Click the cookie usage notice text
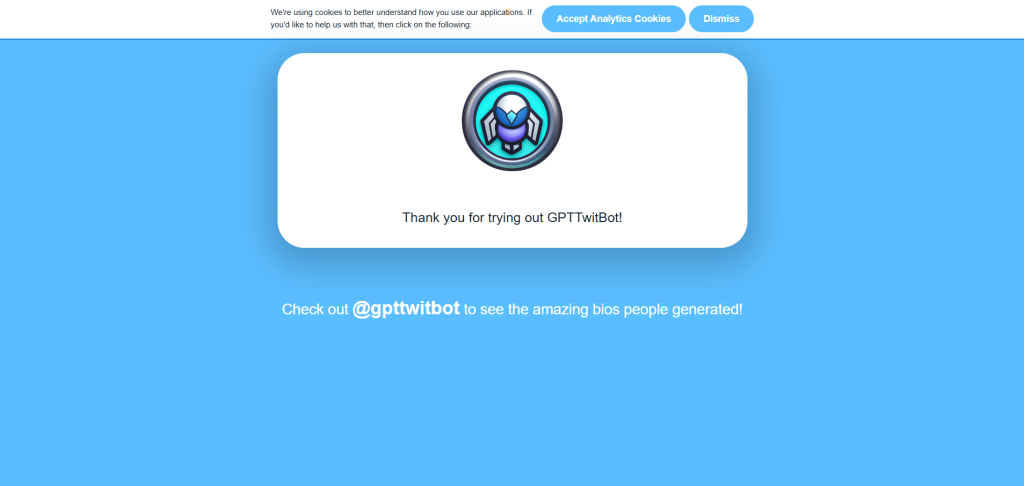This screenshot has height=486, width=1024. click(x=401, y=18)
